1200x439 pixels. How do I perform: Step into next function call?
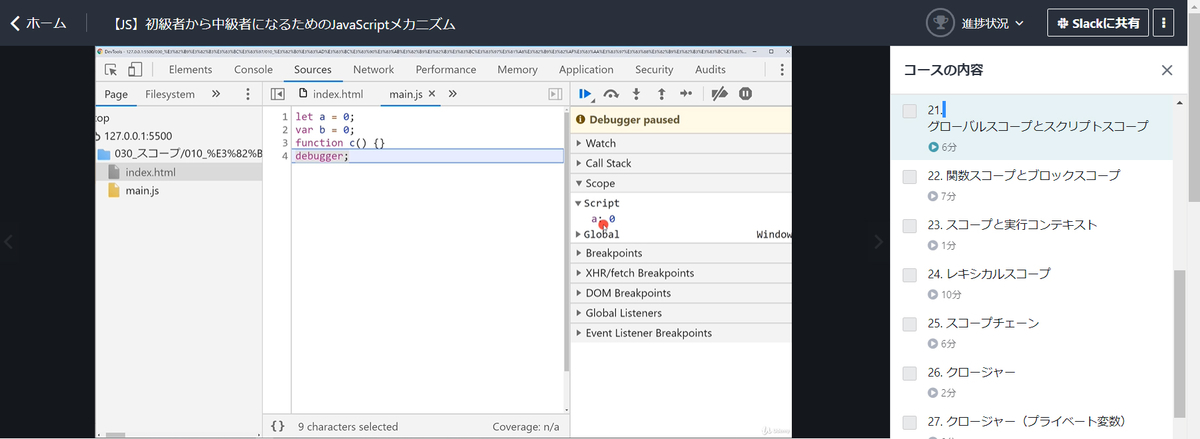[x=636, y=94]
